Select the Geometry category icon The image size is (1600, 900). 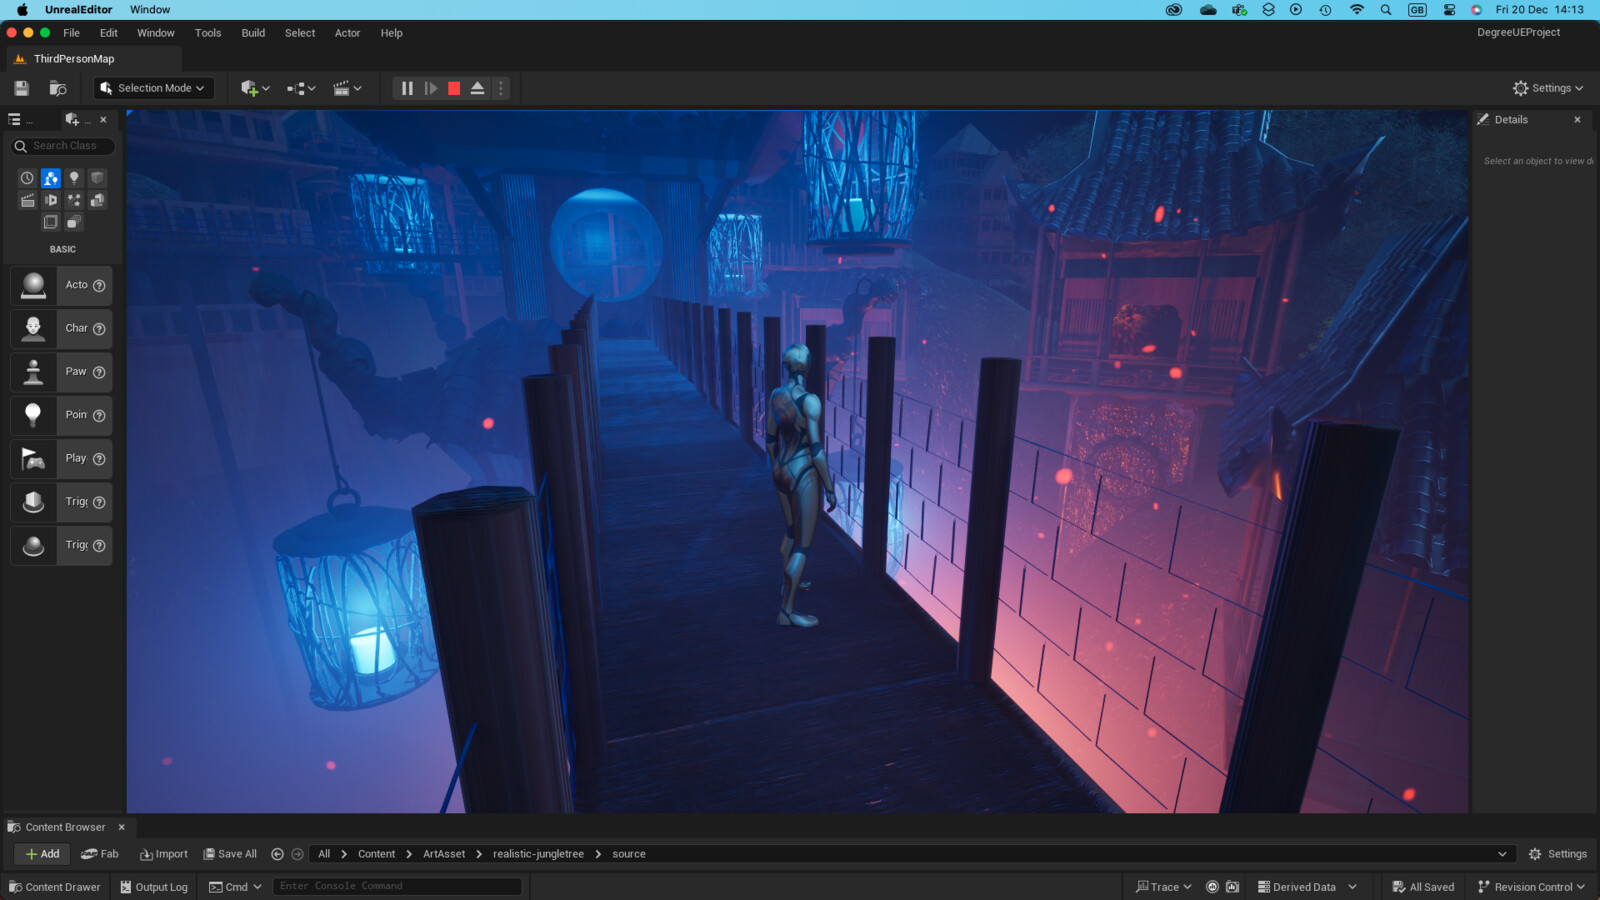point(97,200)
